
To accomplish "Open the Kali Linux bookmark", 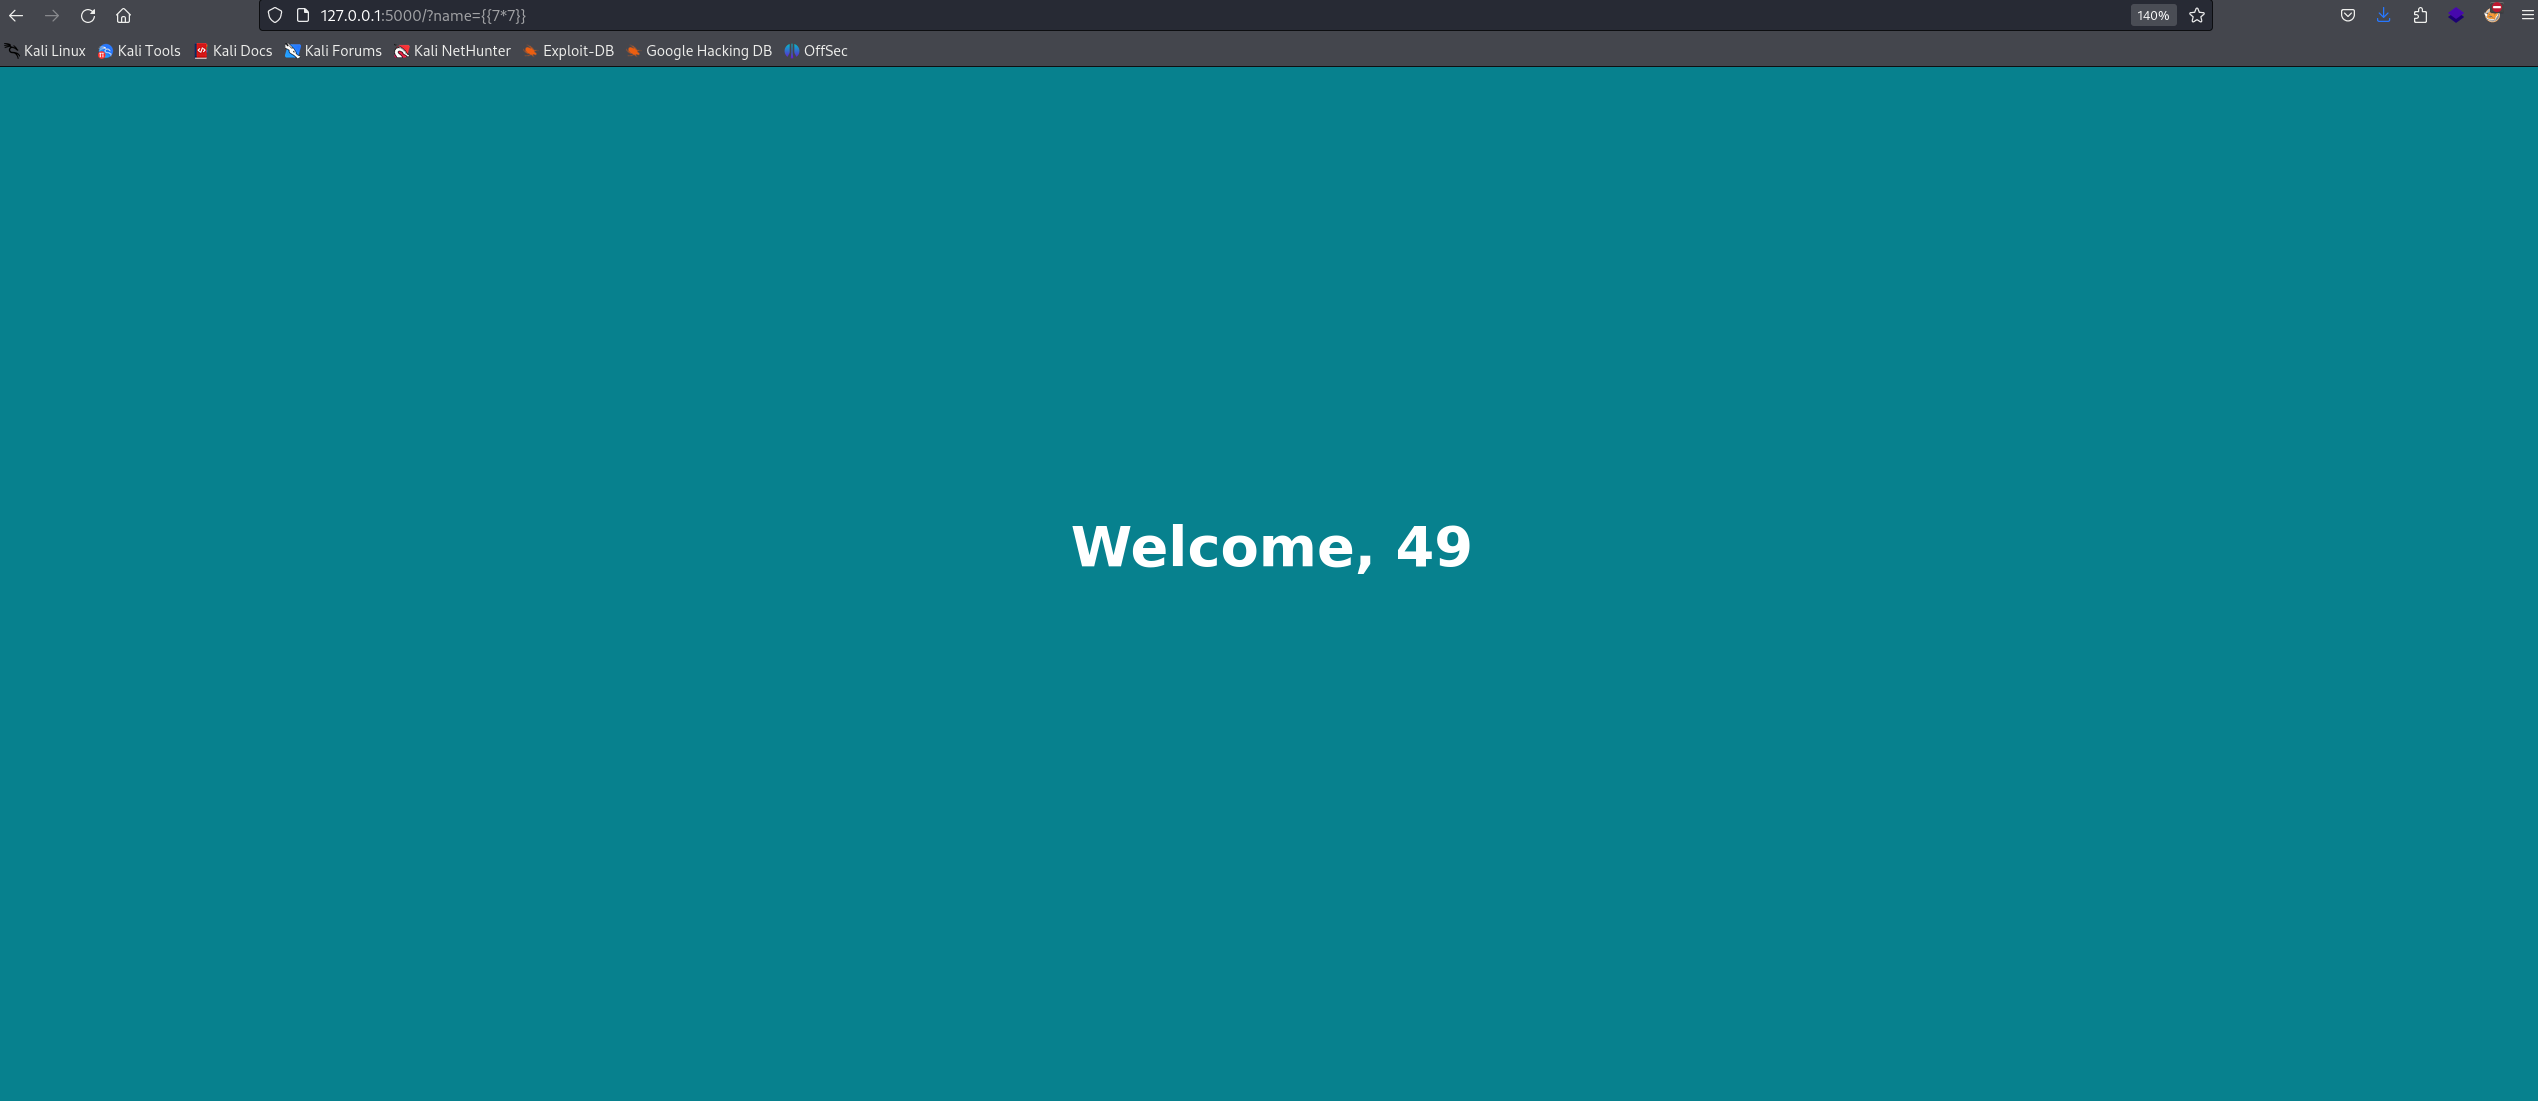I will tap(46, 51).
